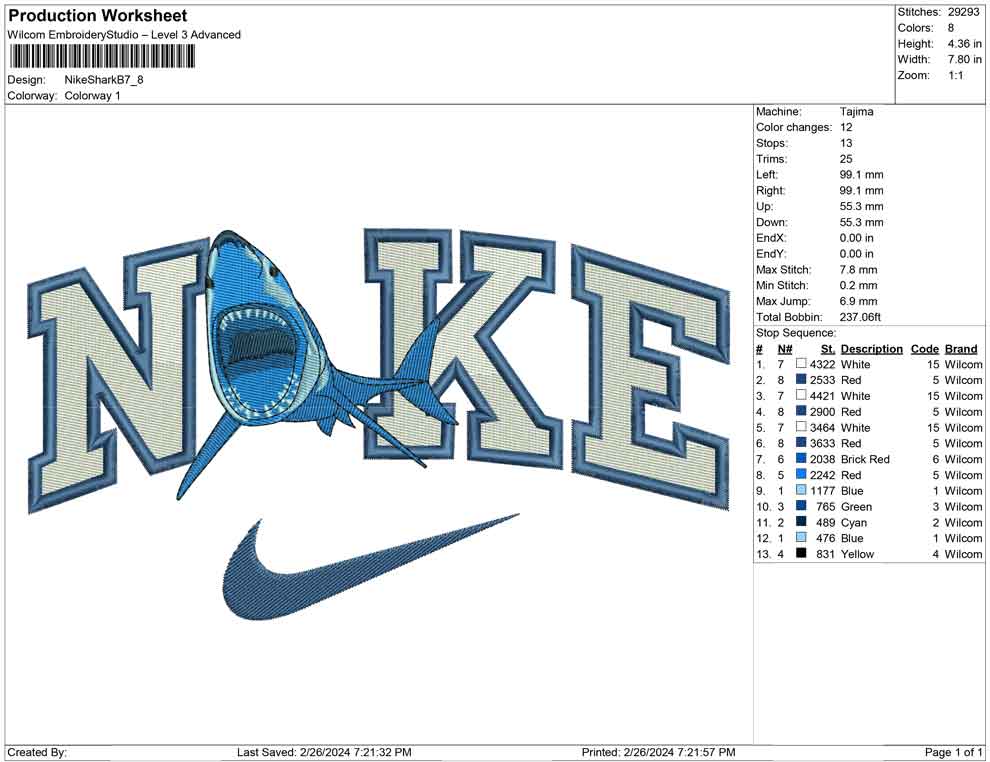
Task: Select the Stitches value 29293
Action: (963, 12)
